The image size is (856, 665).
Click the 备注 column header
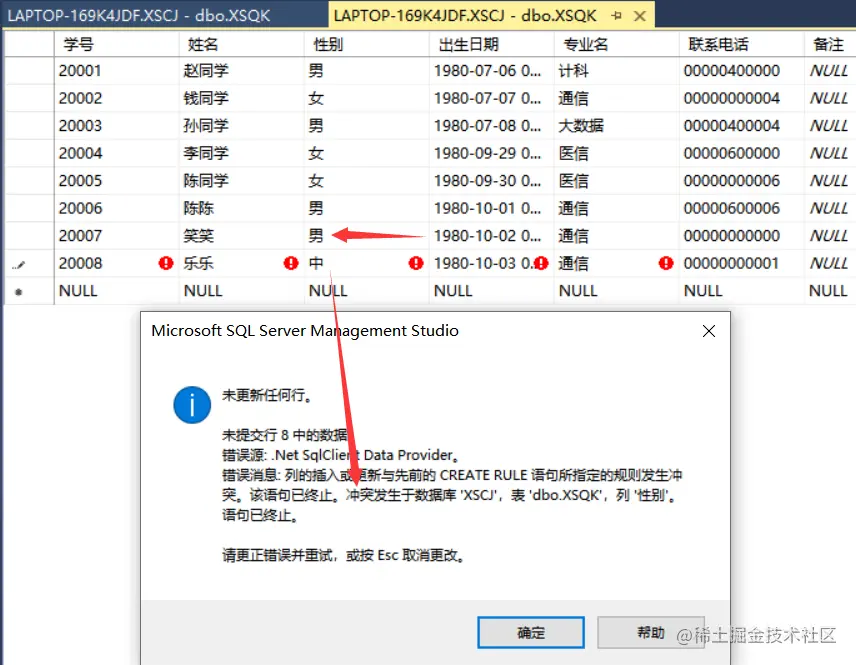click(830, 44)
